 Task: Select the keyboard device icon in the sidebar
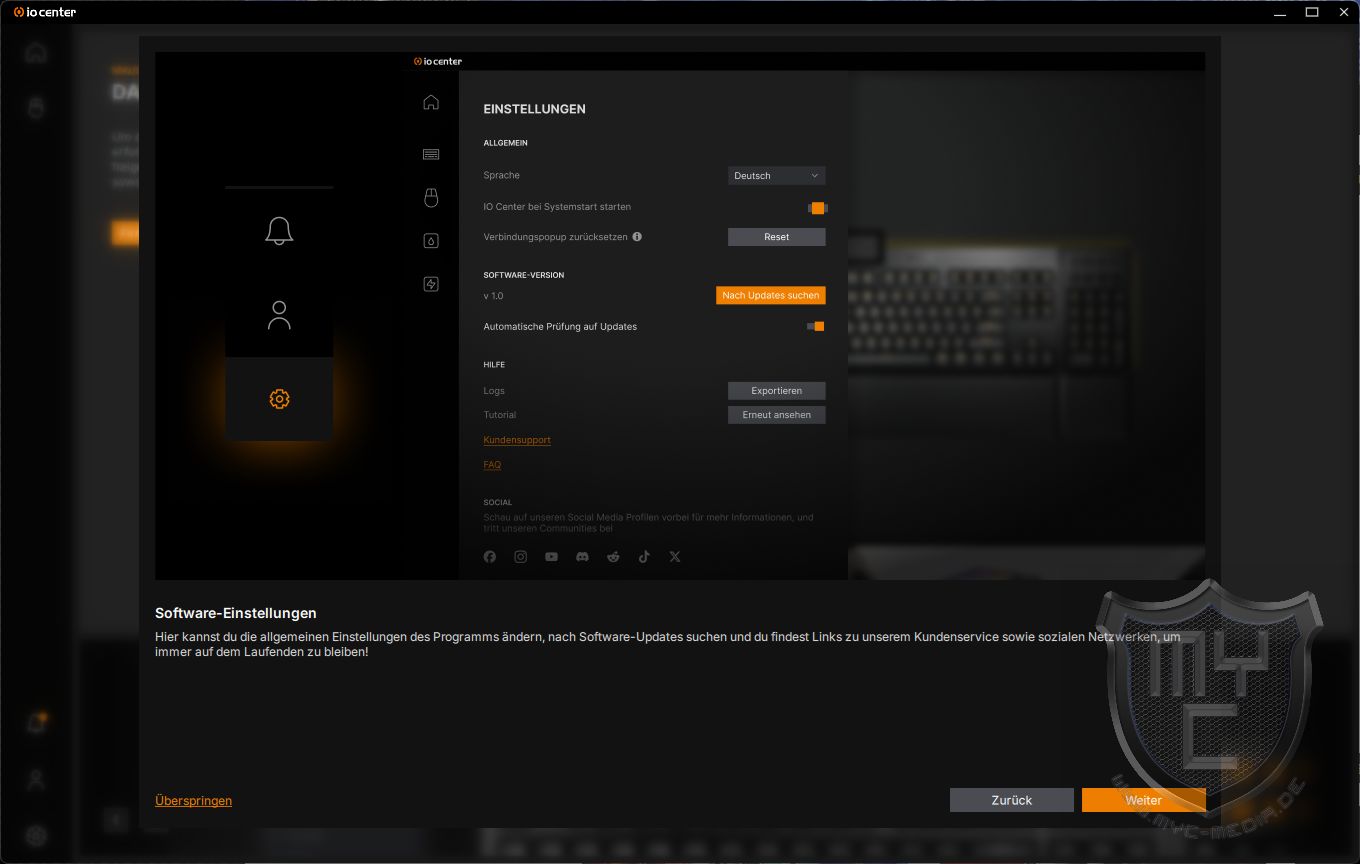coord(431,154)
